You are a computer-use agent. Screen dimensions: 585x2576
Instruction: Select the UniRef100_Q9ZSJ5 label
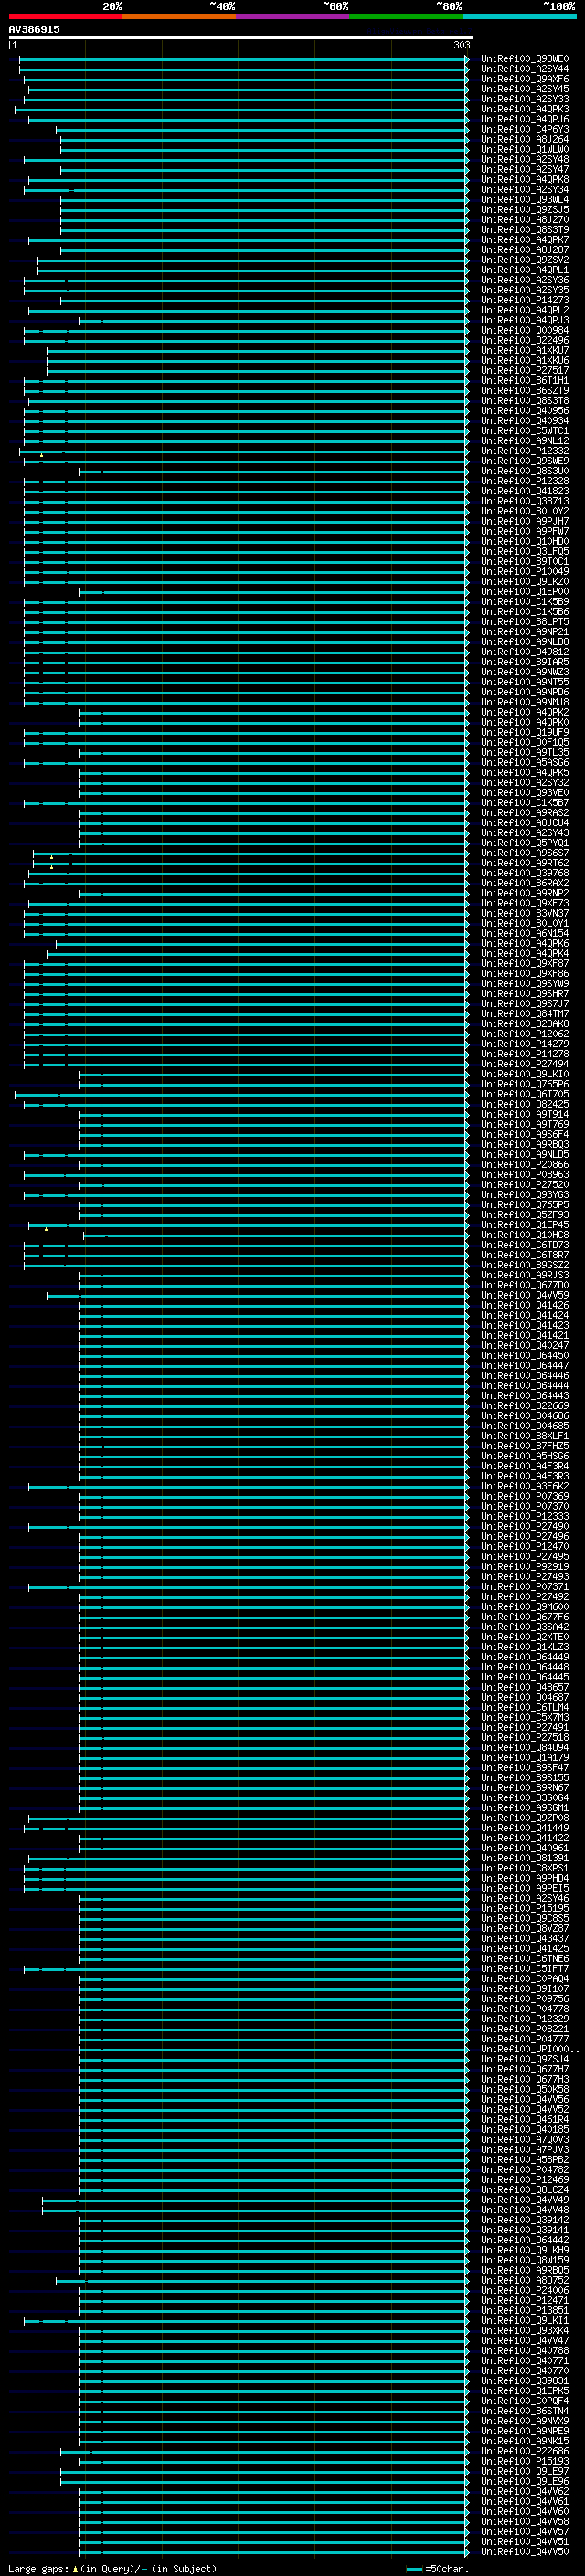click(x=524, y=210)
